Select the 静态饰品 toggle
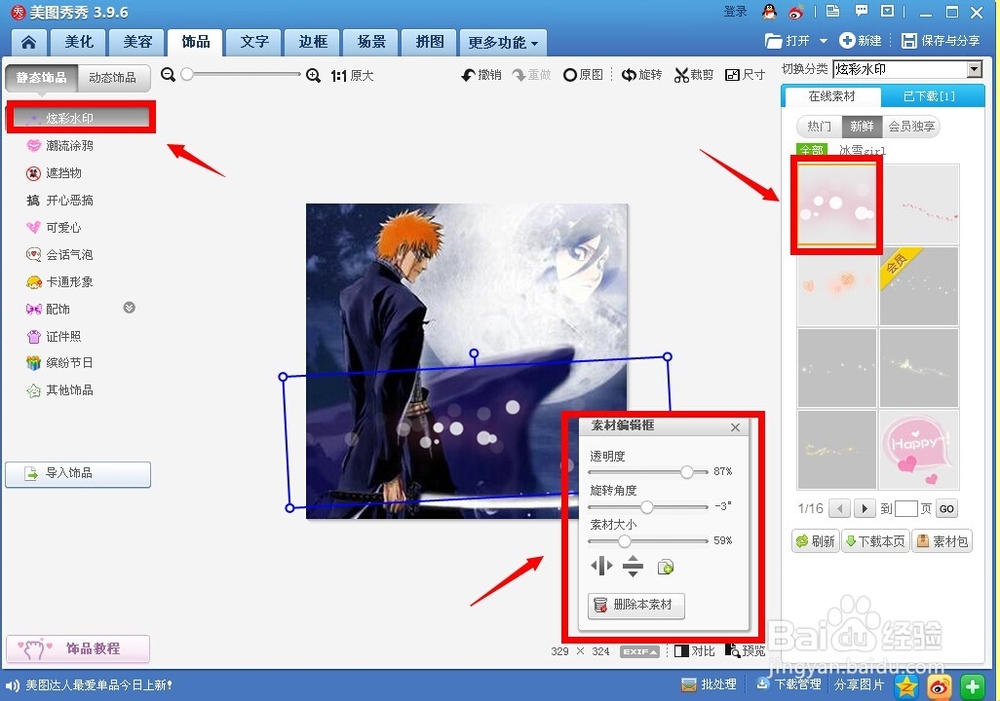 pos(41,78)
